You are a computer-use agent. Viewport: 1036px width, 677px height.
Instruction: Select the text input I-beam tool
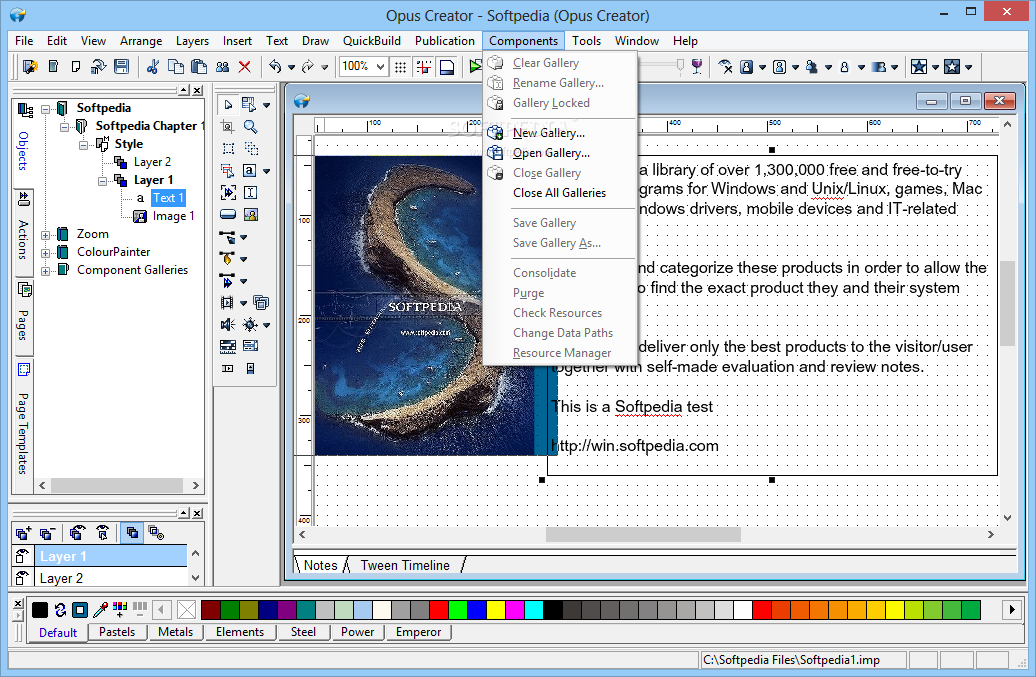(x=250, y=192)
